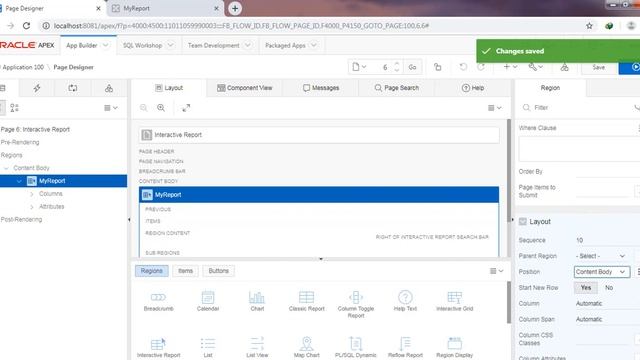Open the Application 100 breadcrumb link
The image size is (640, 360).
tap(23, 67)
